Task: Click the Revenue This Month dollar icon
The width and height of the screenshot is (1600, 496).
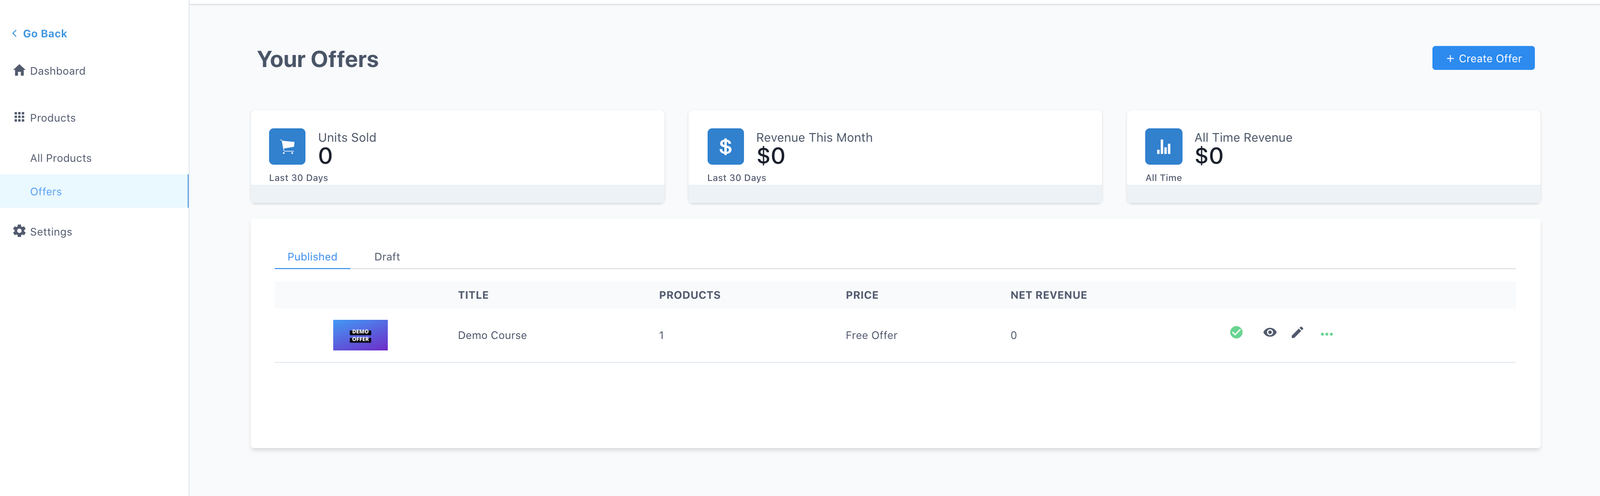Action: pos(725,147)
